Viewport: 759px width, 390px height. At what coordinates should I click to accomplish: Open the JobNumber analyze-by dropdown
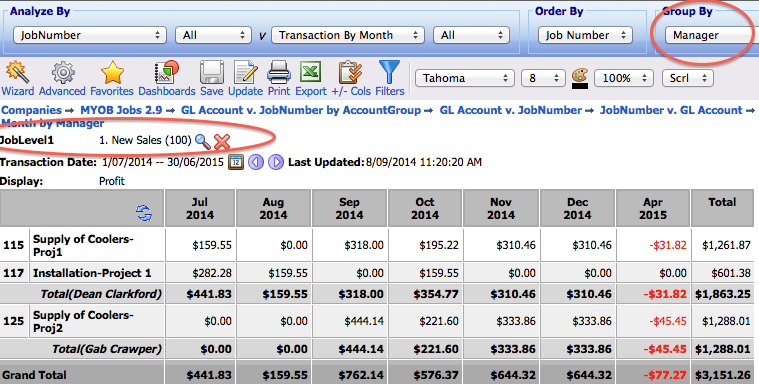(90, 35)
